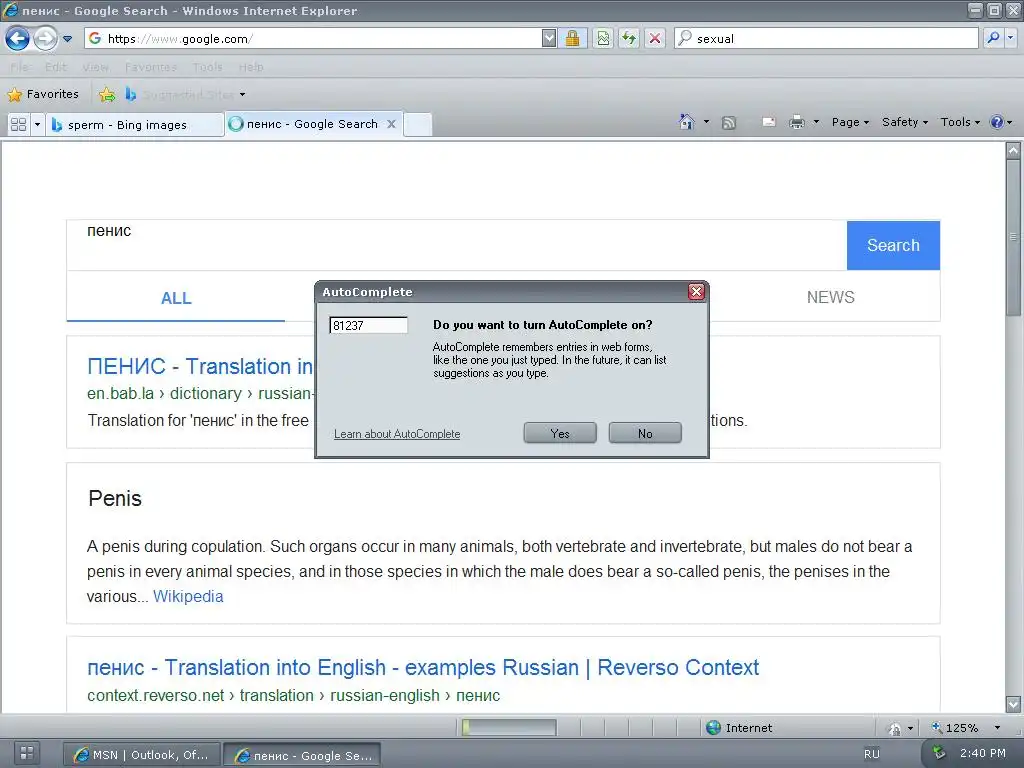Open the recent pages dropdown arrow

click(x=67, y=39)
